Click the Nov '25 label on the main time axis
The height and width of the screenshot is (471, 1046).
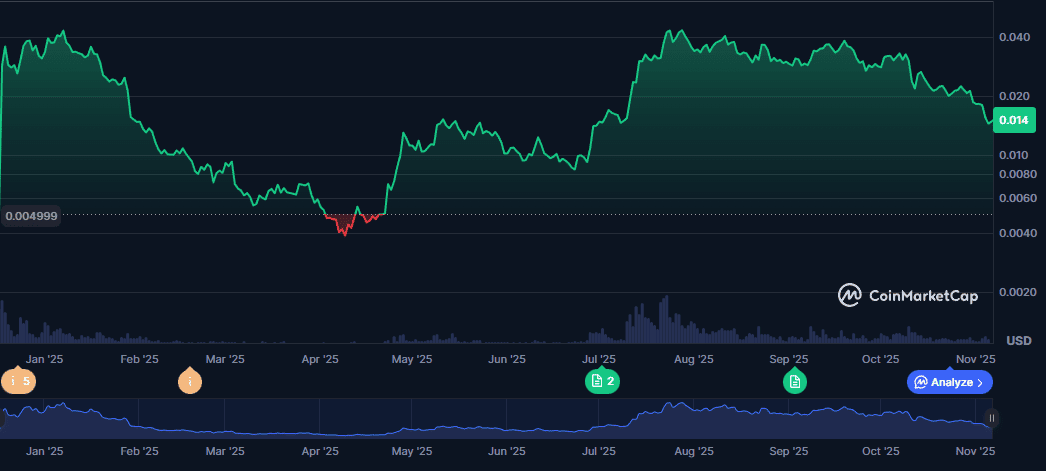click(976, 359)
